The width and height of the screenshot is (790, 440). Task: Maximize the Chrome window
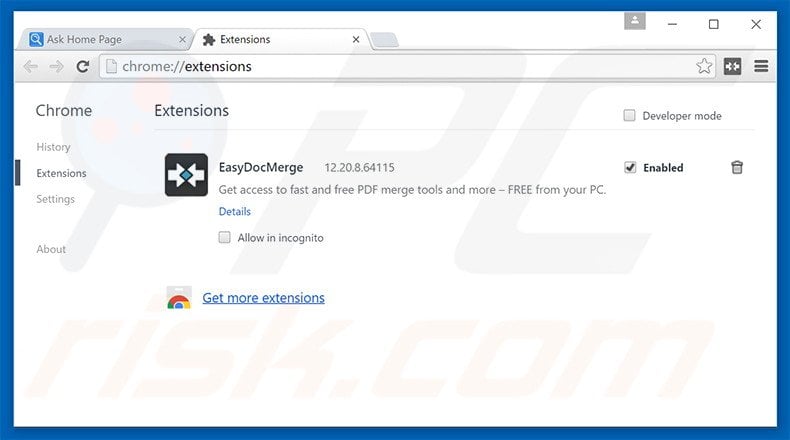[713, 24]
